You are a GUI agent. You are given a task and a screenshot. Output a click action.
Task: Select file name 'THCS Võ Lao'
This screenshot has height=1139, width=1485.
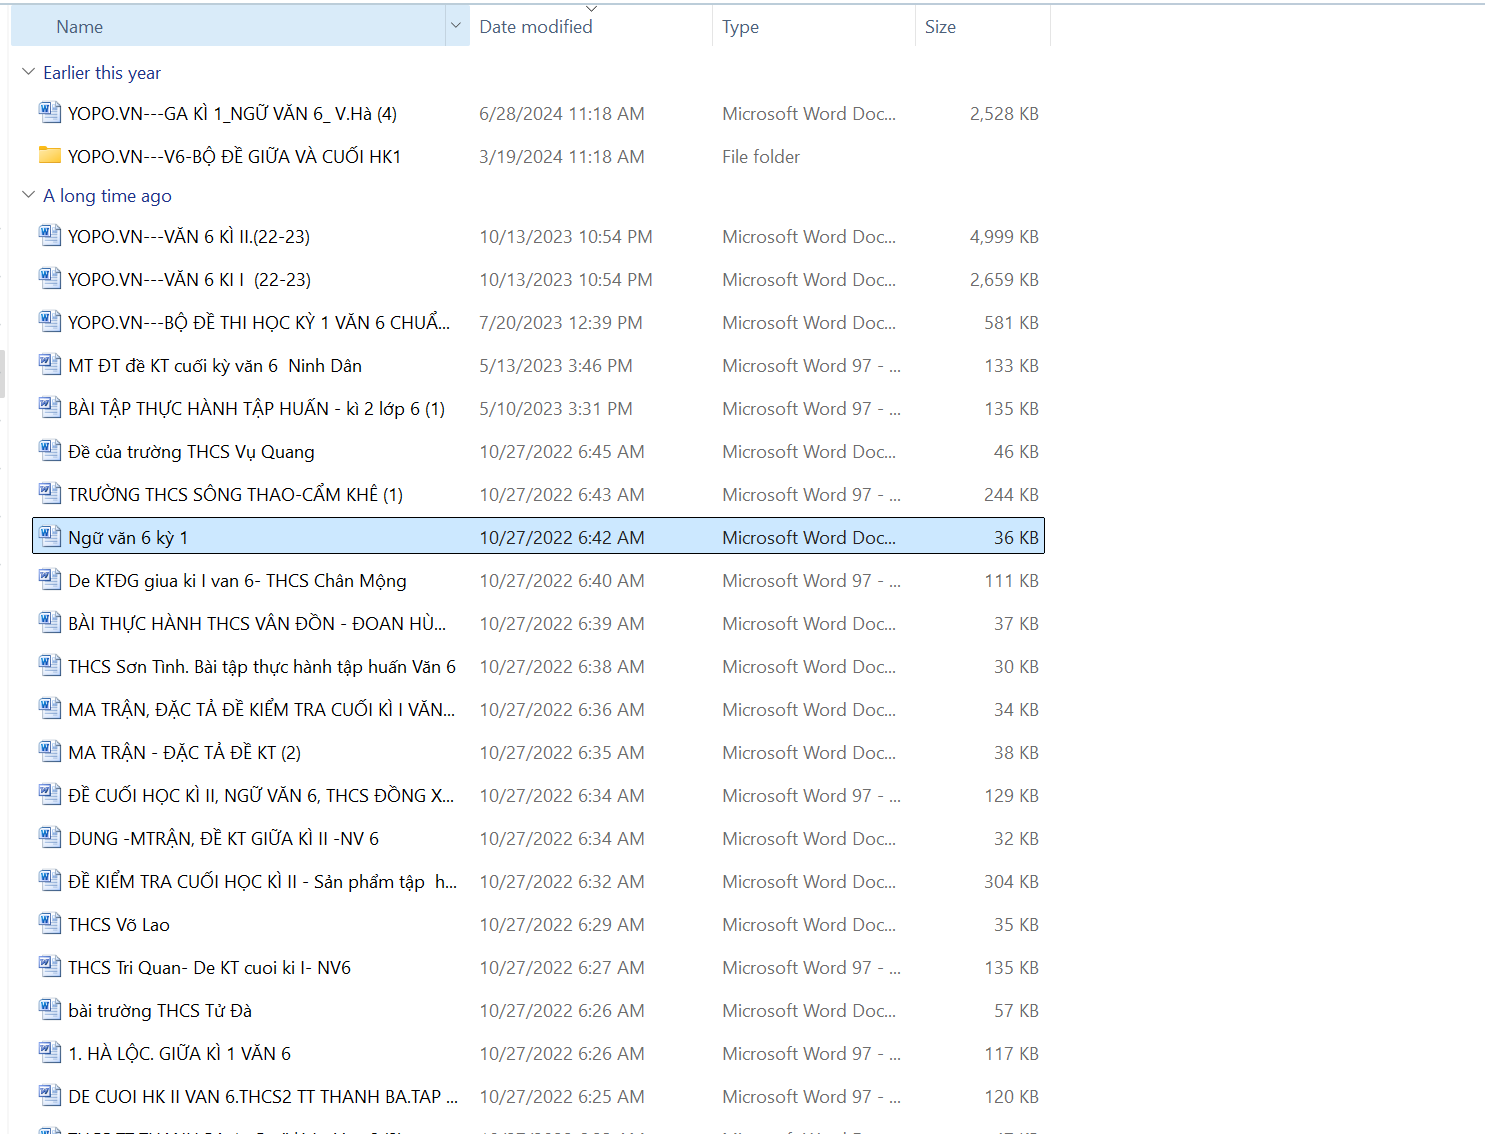(x=119, y=925)
